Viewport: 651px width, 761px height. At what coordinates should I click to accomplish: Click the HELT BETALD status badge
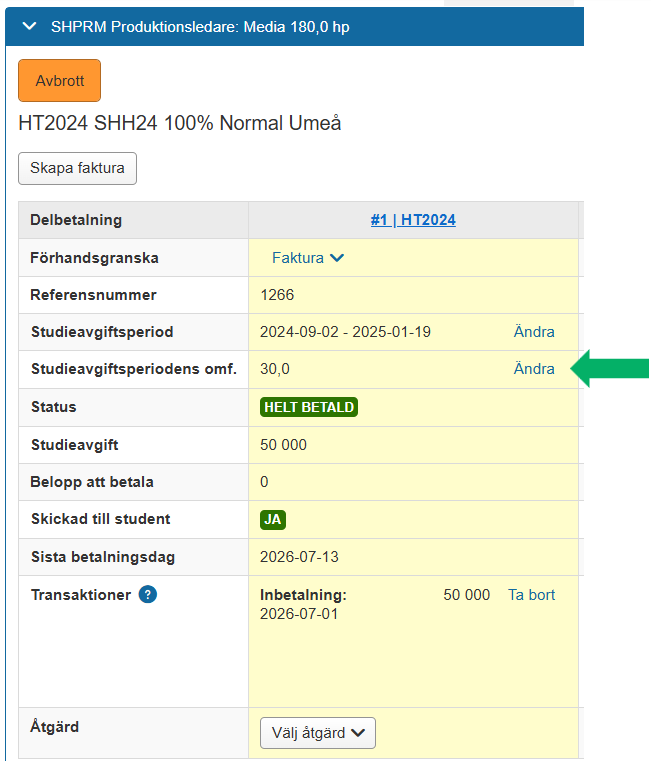pos(309,407)
